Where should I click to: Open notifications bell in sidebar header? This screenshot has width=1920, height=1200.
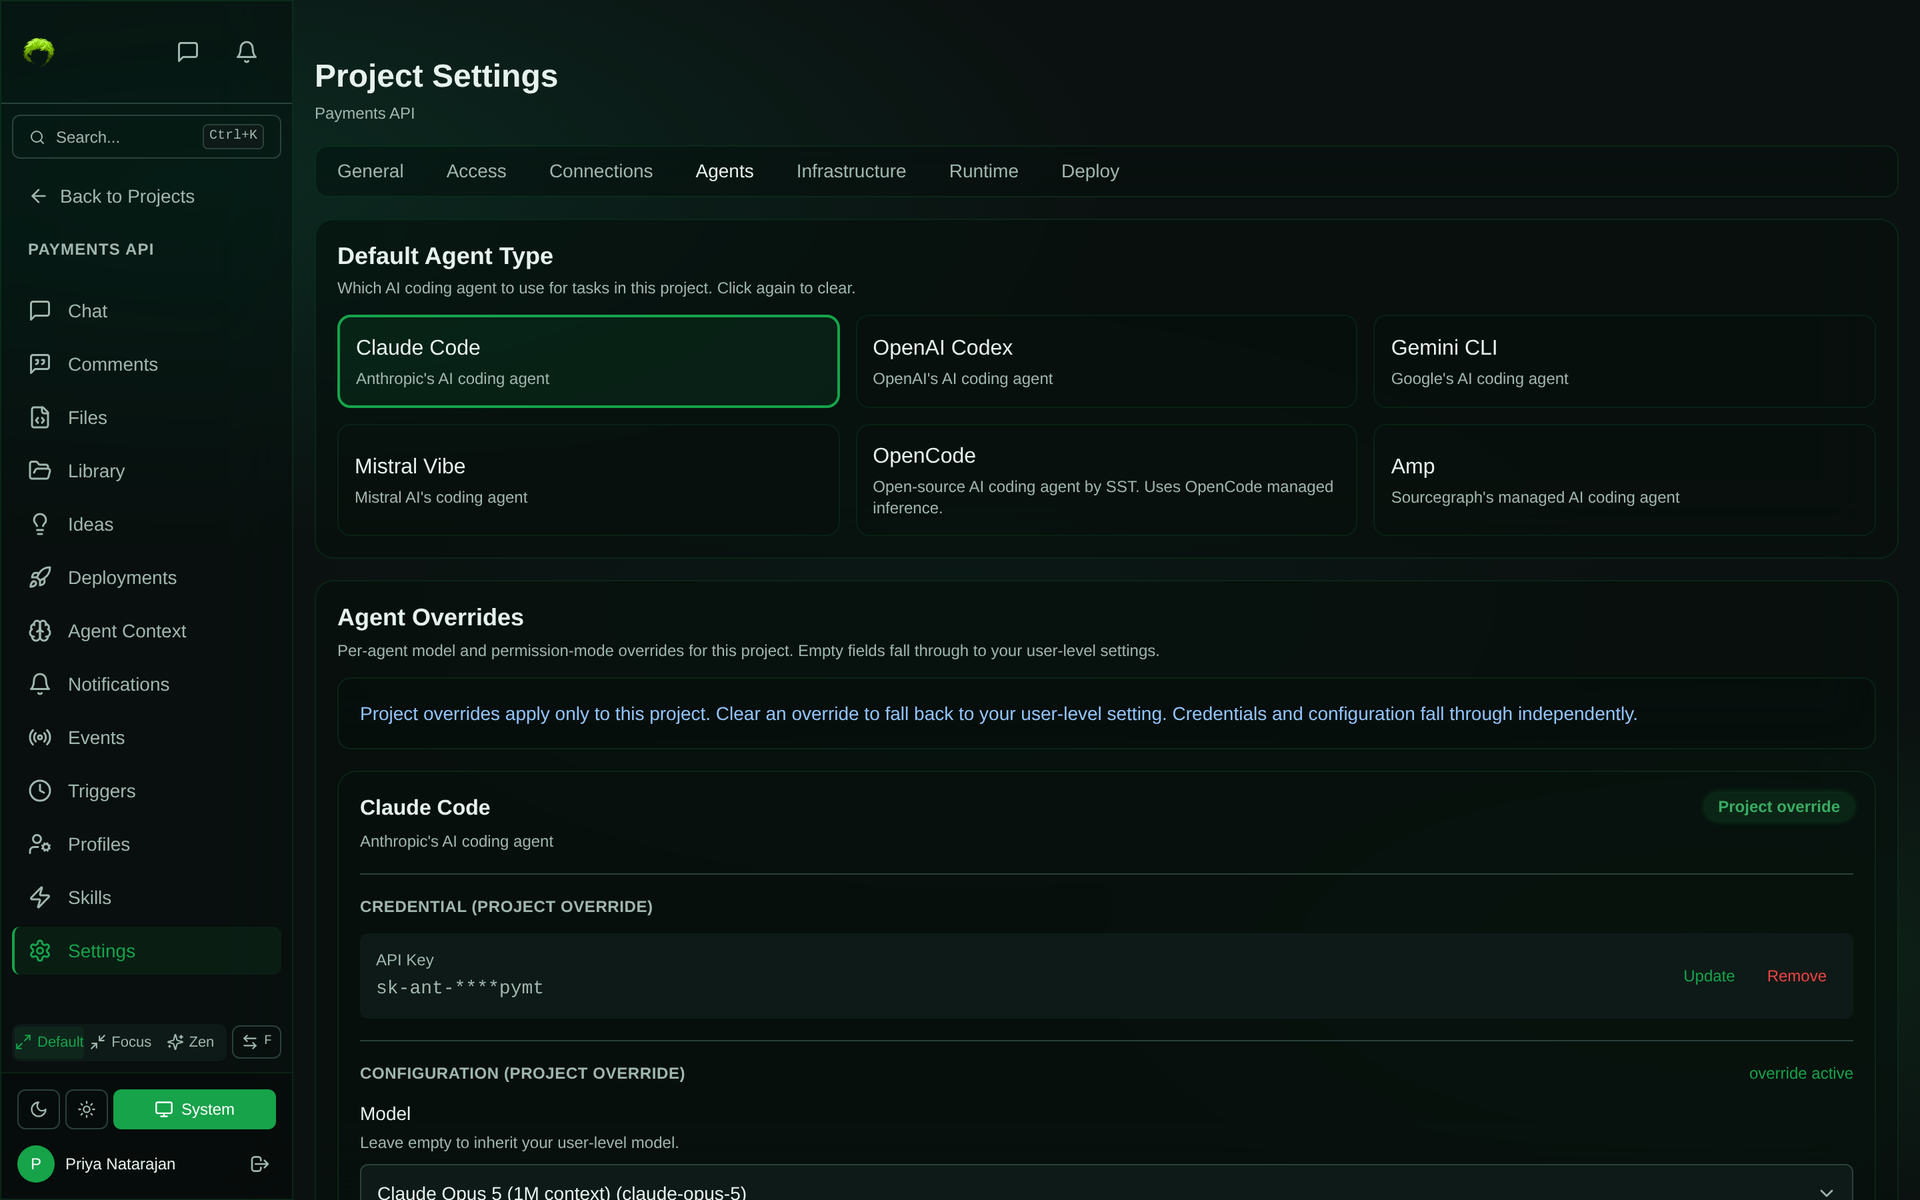tap(246, 52)
